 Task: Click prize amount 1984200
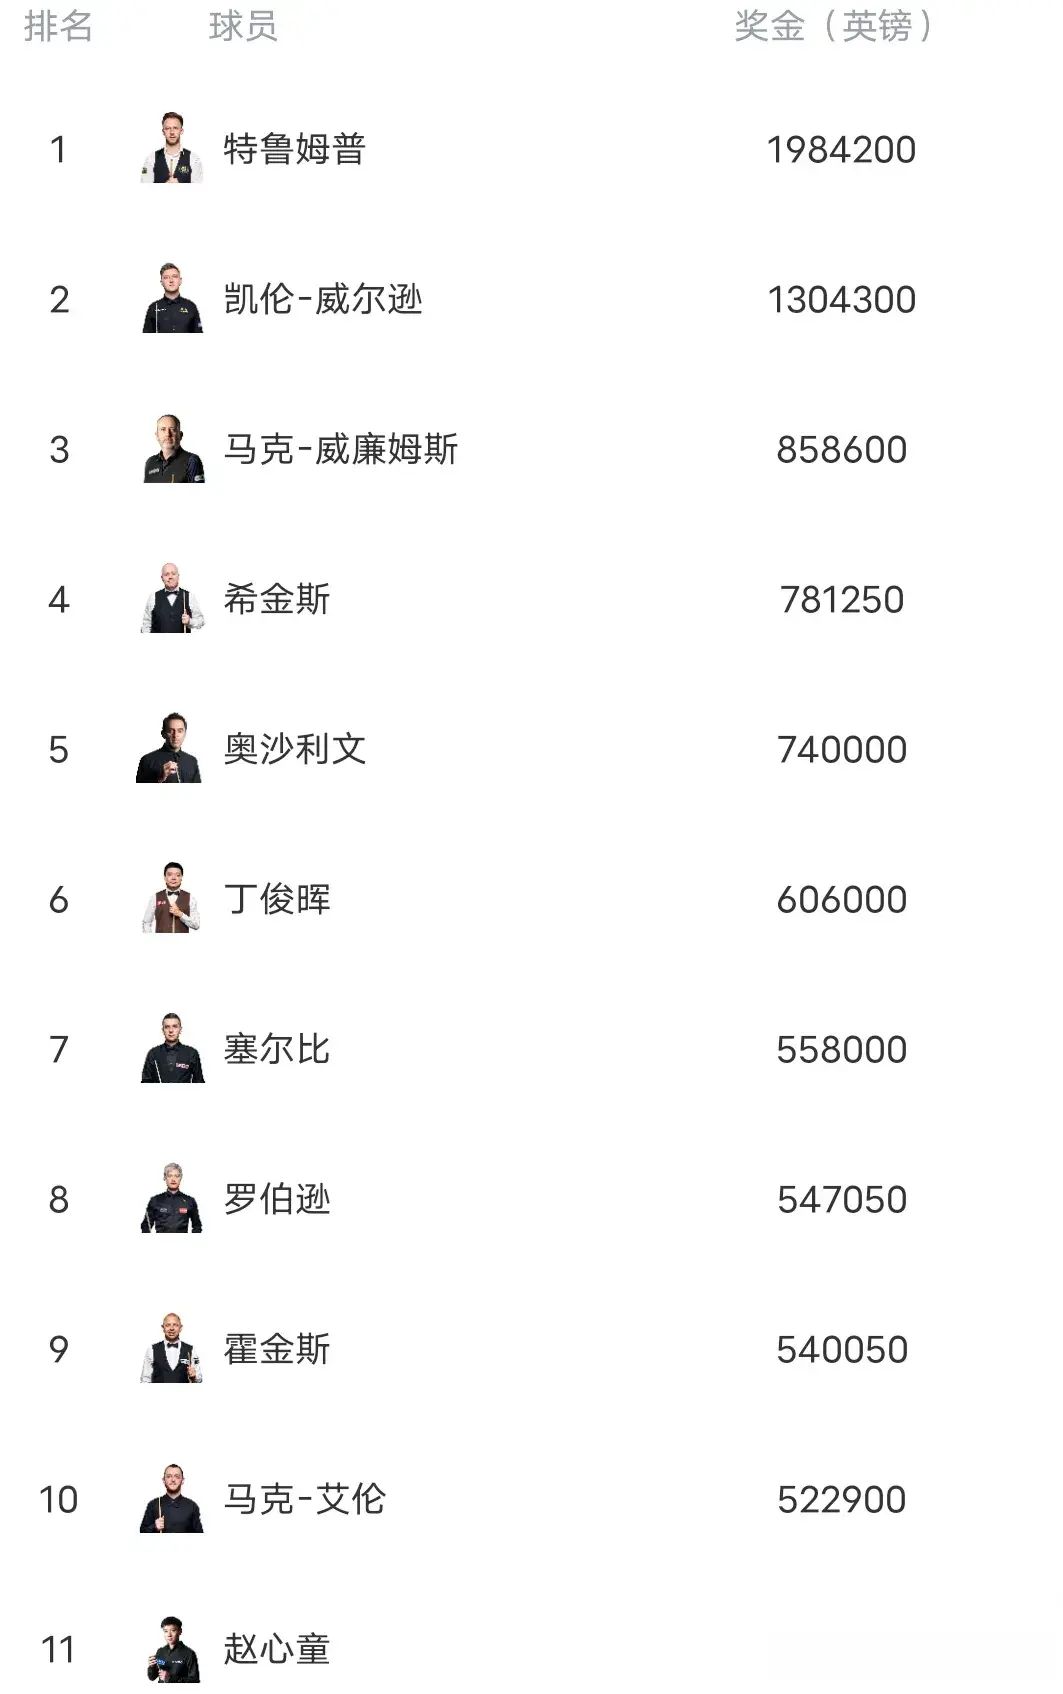tap(841, 150)
